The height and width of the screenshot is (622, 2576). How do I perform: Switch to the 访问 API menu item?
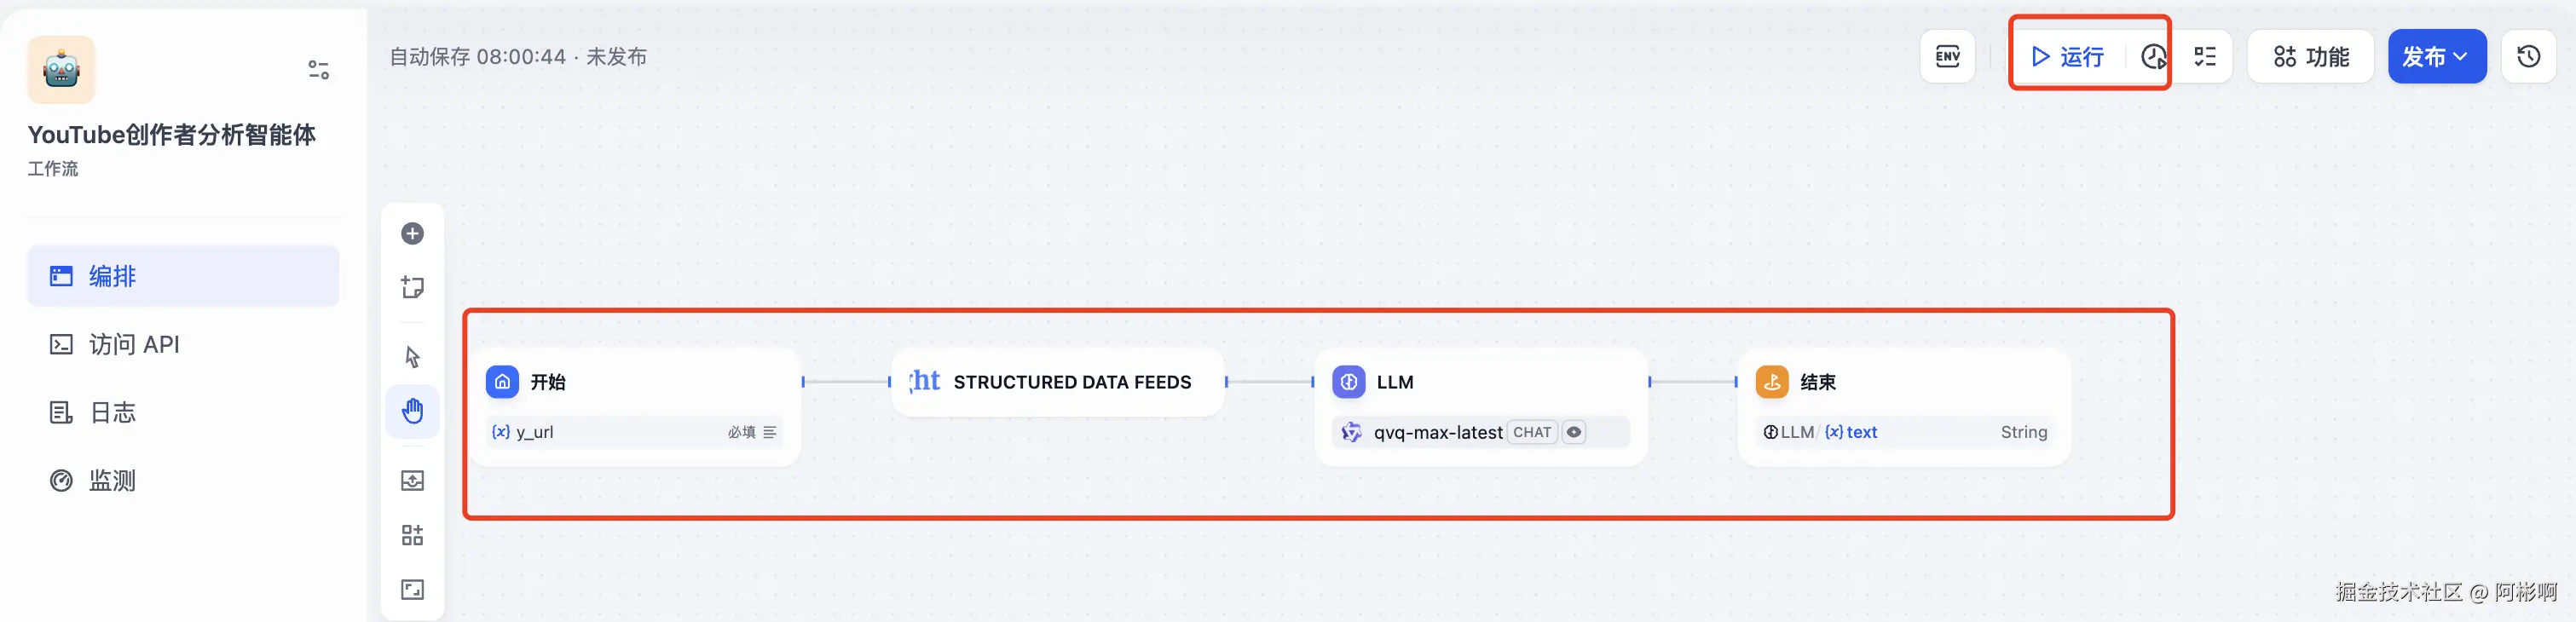(134, 345)
